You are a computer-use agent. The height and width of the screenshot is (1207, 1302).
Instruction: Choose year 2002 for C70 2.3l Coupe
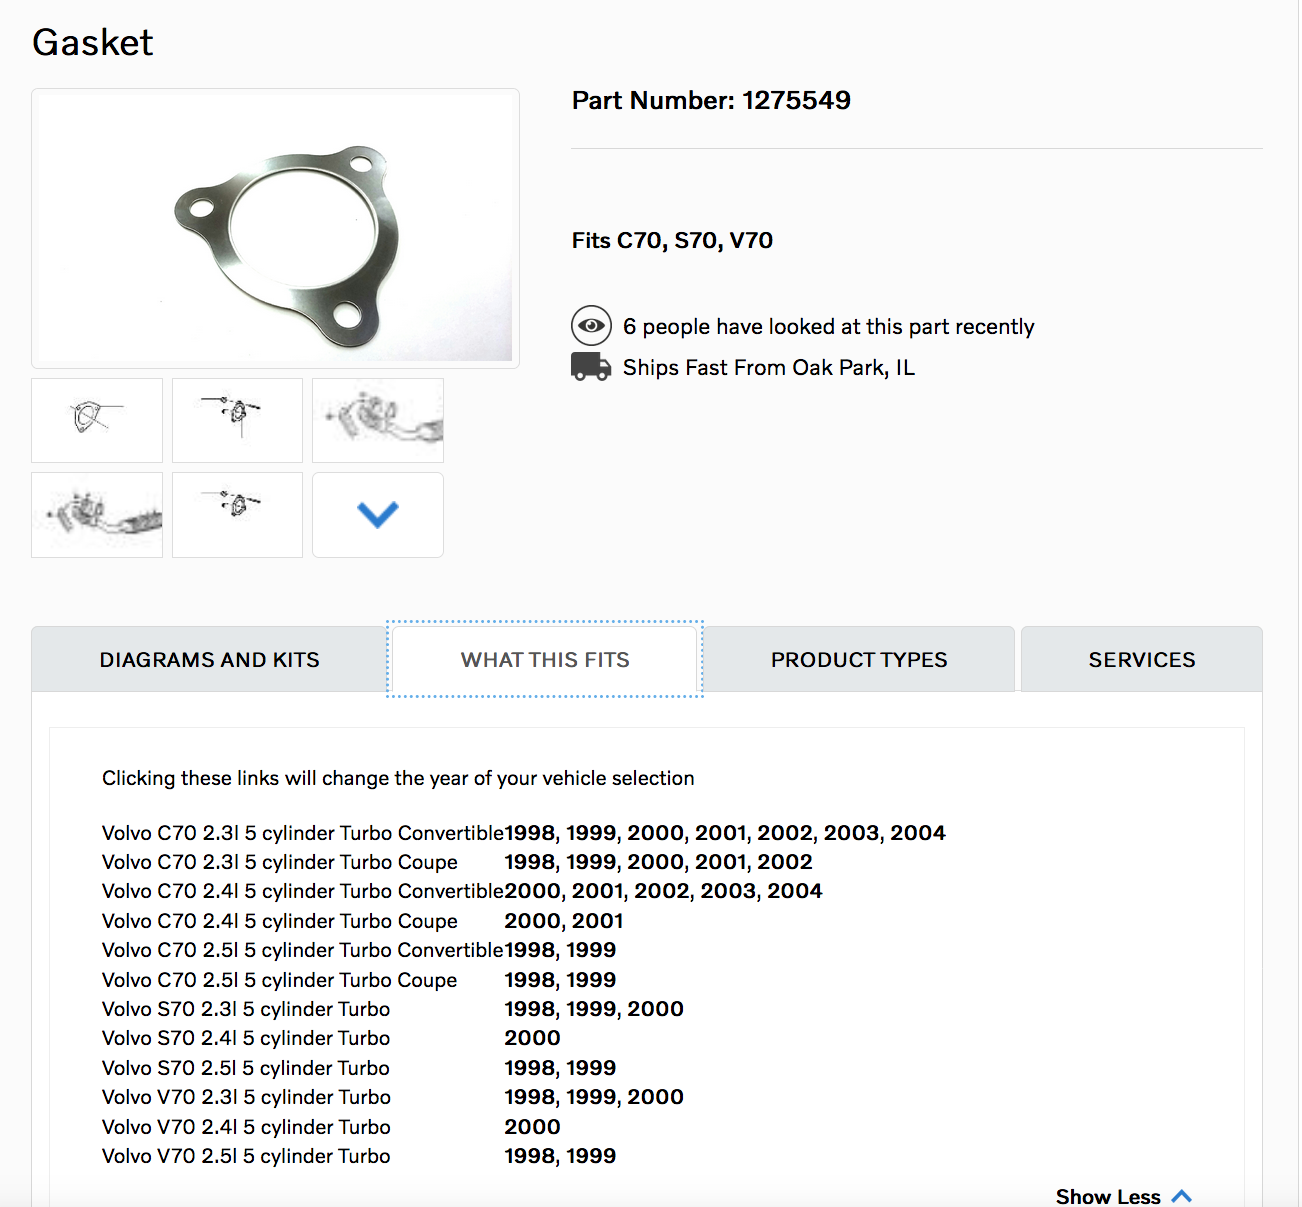[785, 862]
